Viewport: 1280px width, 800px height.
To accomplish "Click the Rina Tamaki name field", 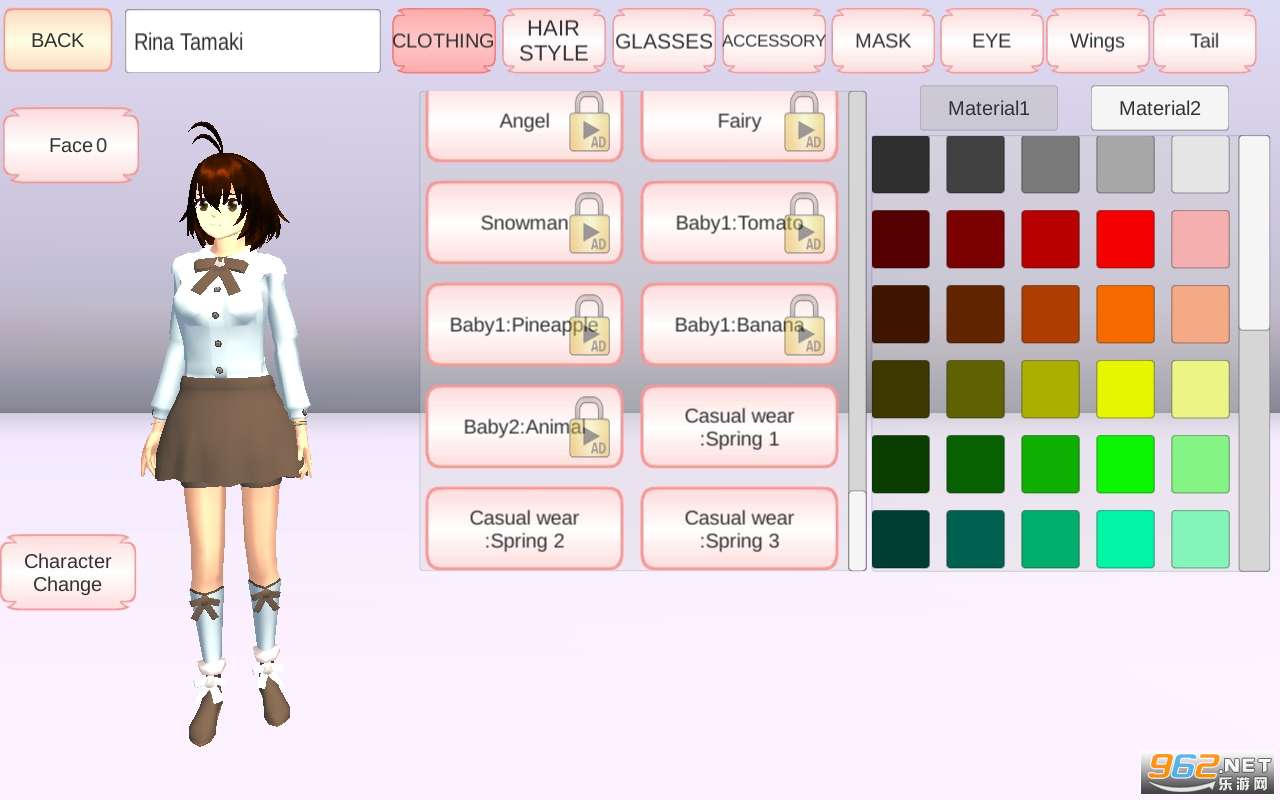I will pos(252,42).
